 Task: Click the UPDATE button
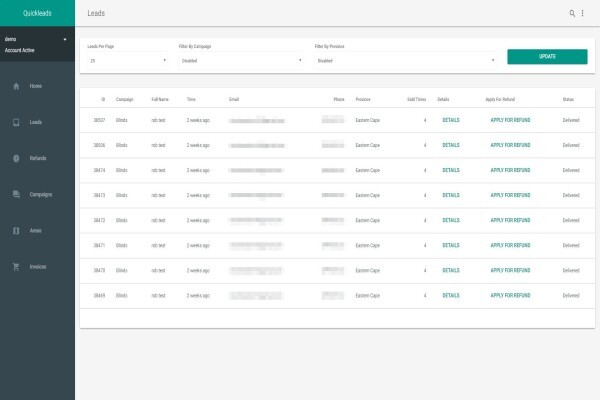(x=547, y=56)
